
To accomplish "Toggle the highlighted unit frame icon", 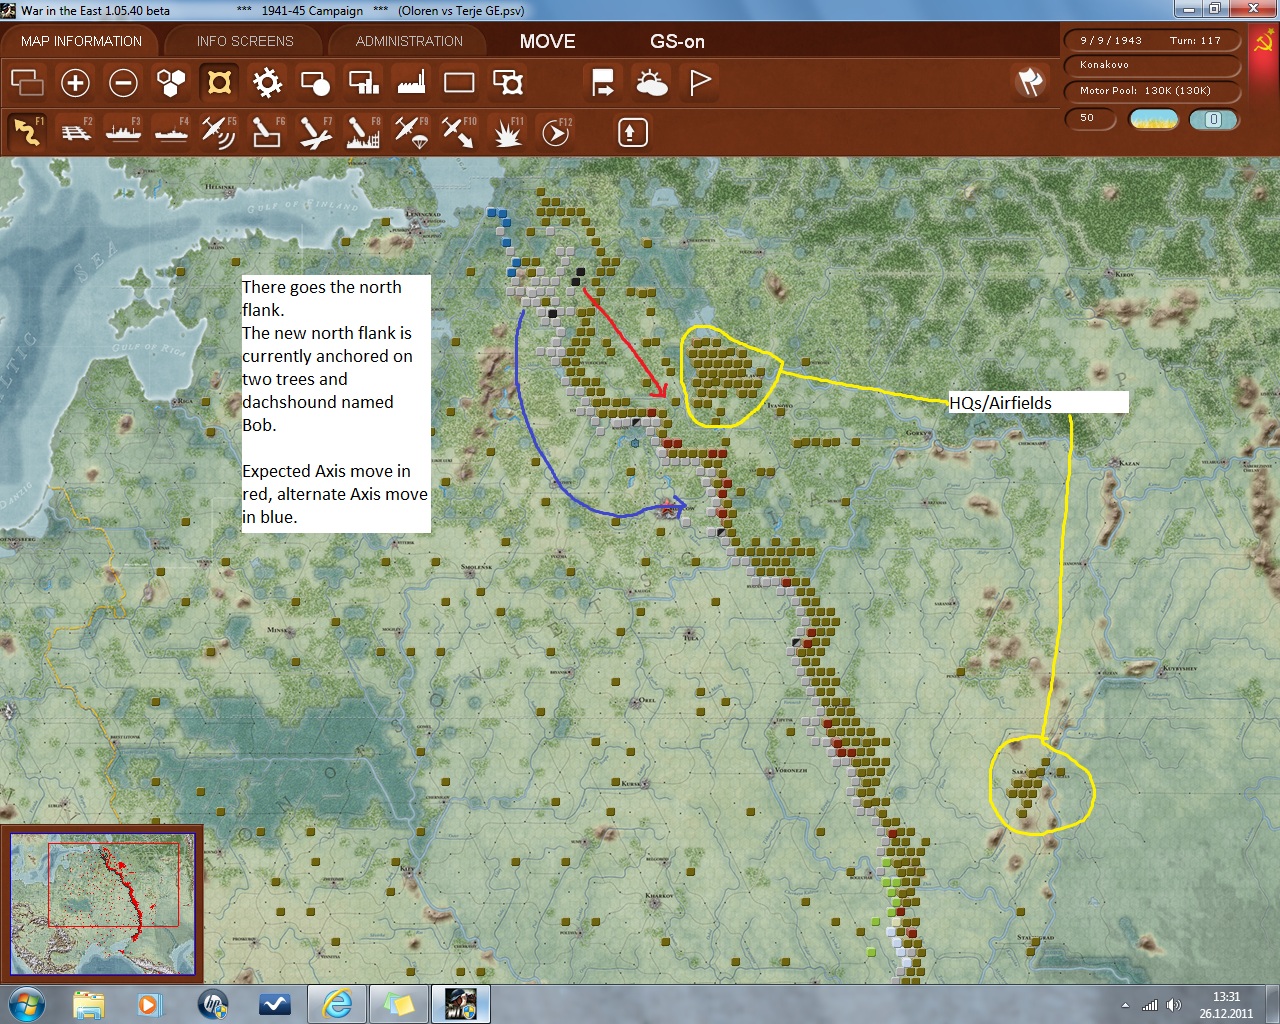I will 219,82.
